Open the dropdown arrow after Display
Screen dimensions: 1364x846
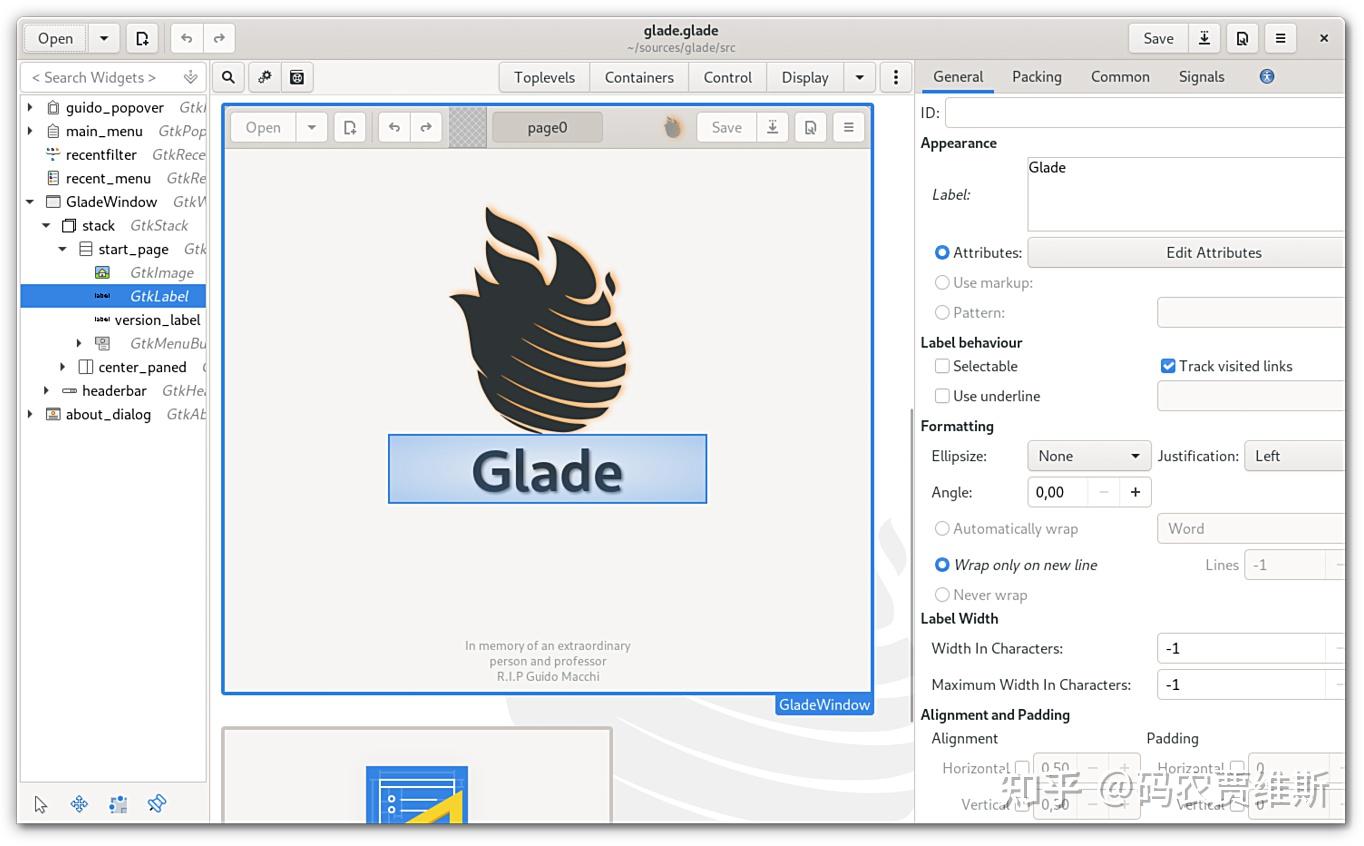[x=859, y=77]
